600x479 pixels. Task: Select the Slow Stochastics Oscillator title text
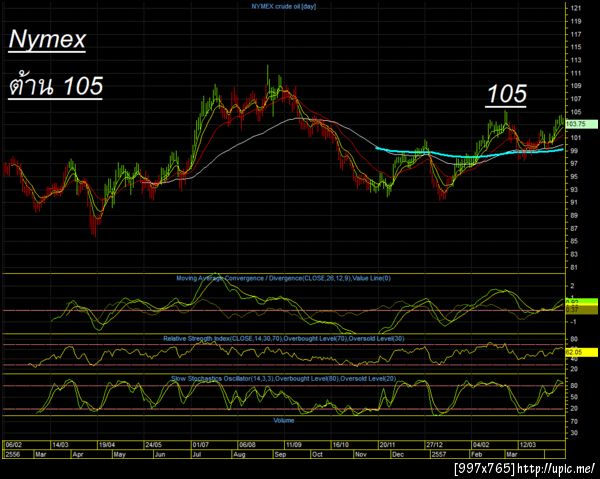[x=284, y=379]
